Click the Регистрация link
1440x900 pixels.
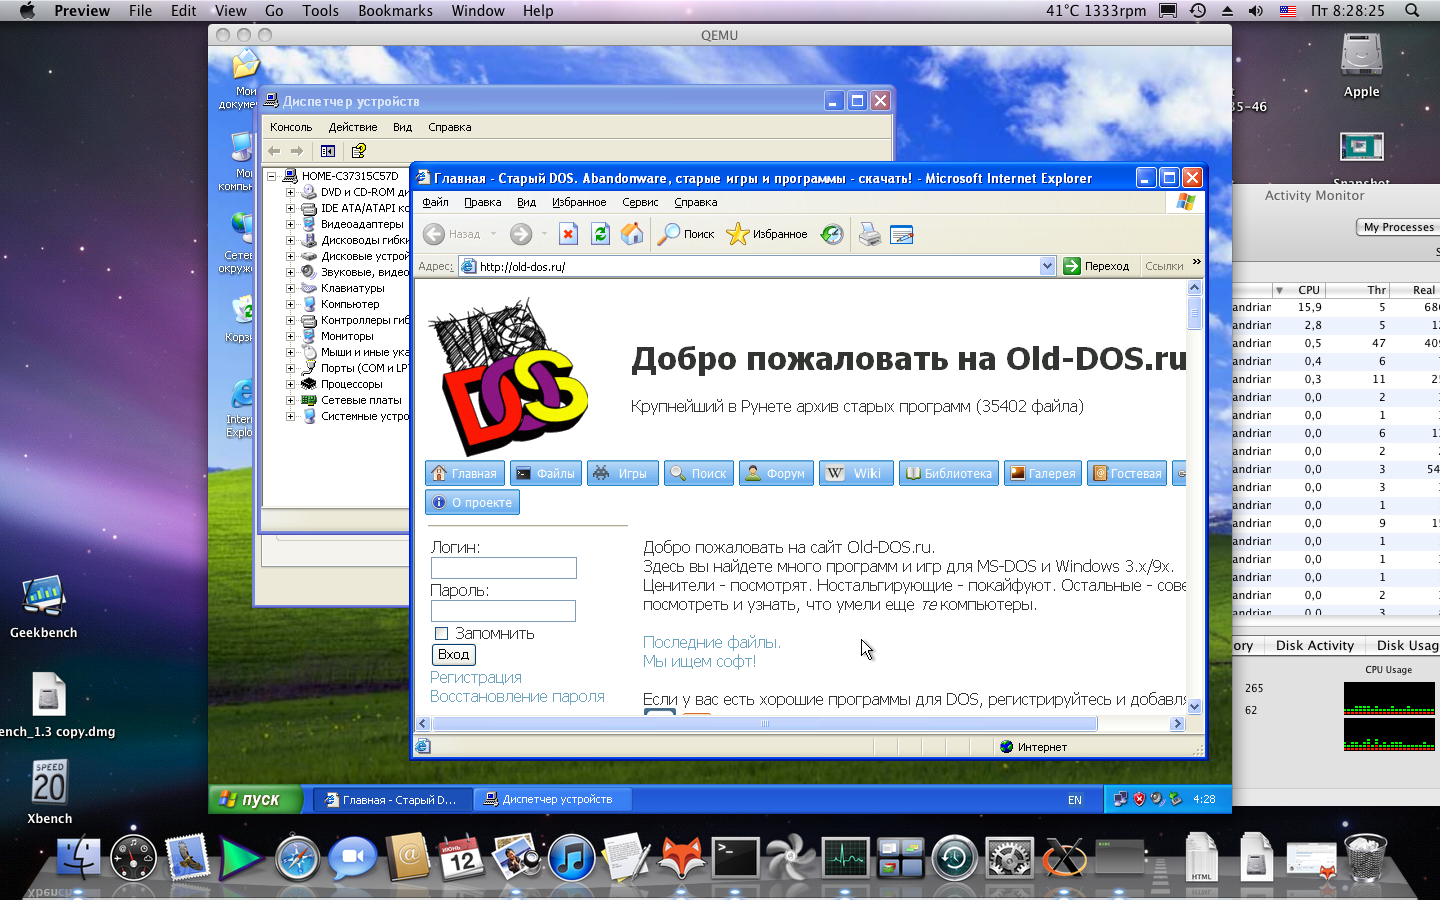(x=476, y=678)
